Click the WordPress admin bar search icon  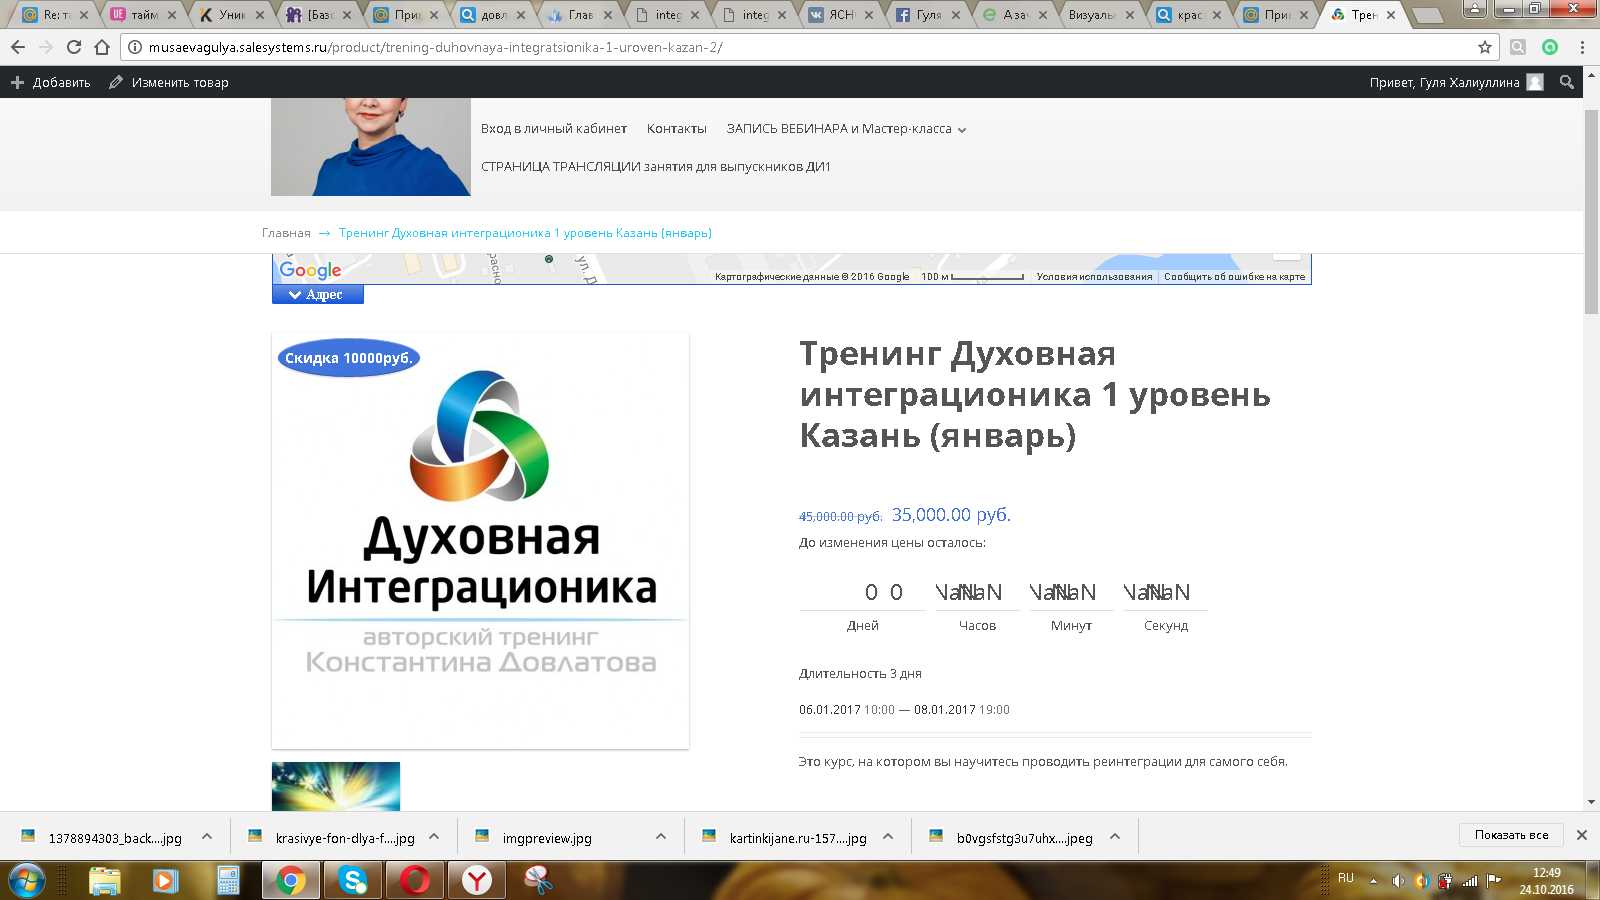(x=1567, y=82)
